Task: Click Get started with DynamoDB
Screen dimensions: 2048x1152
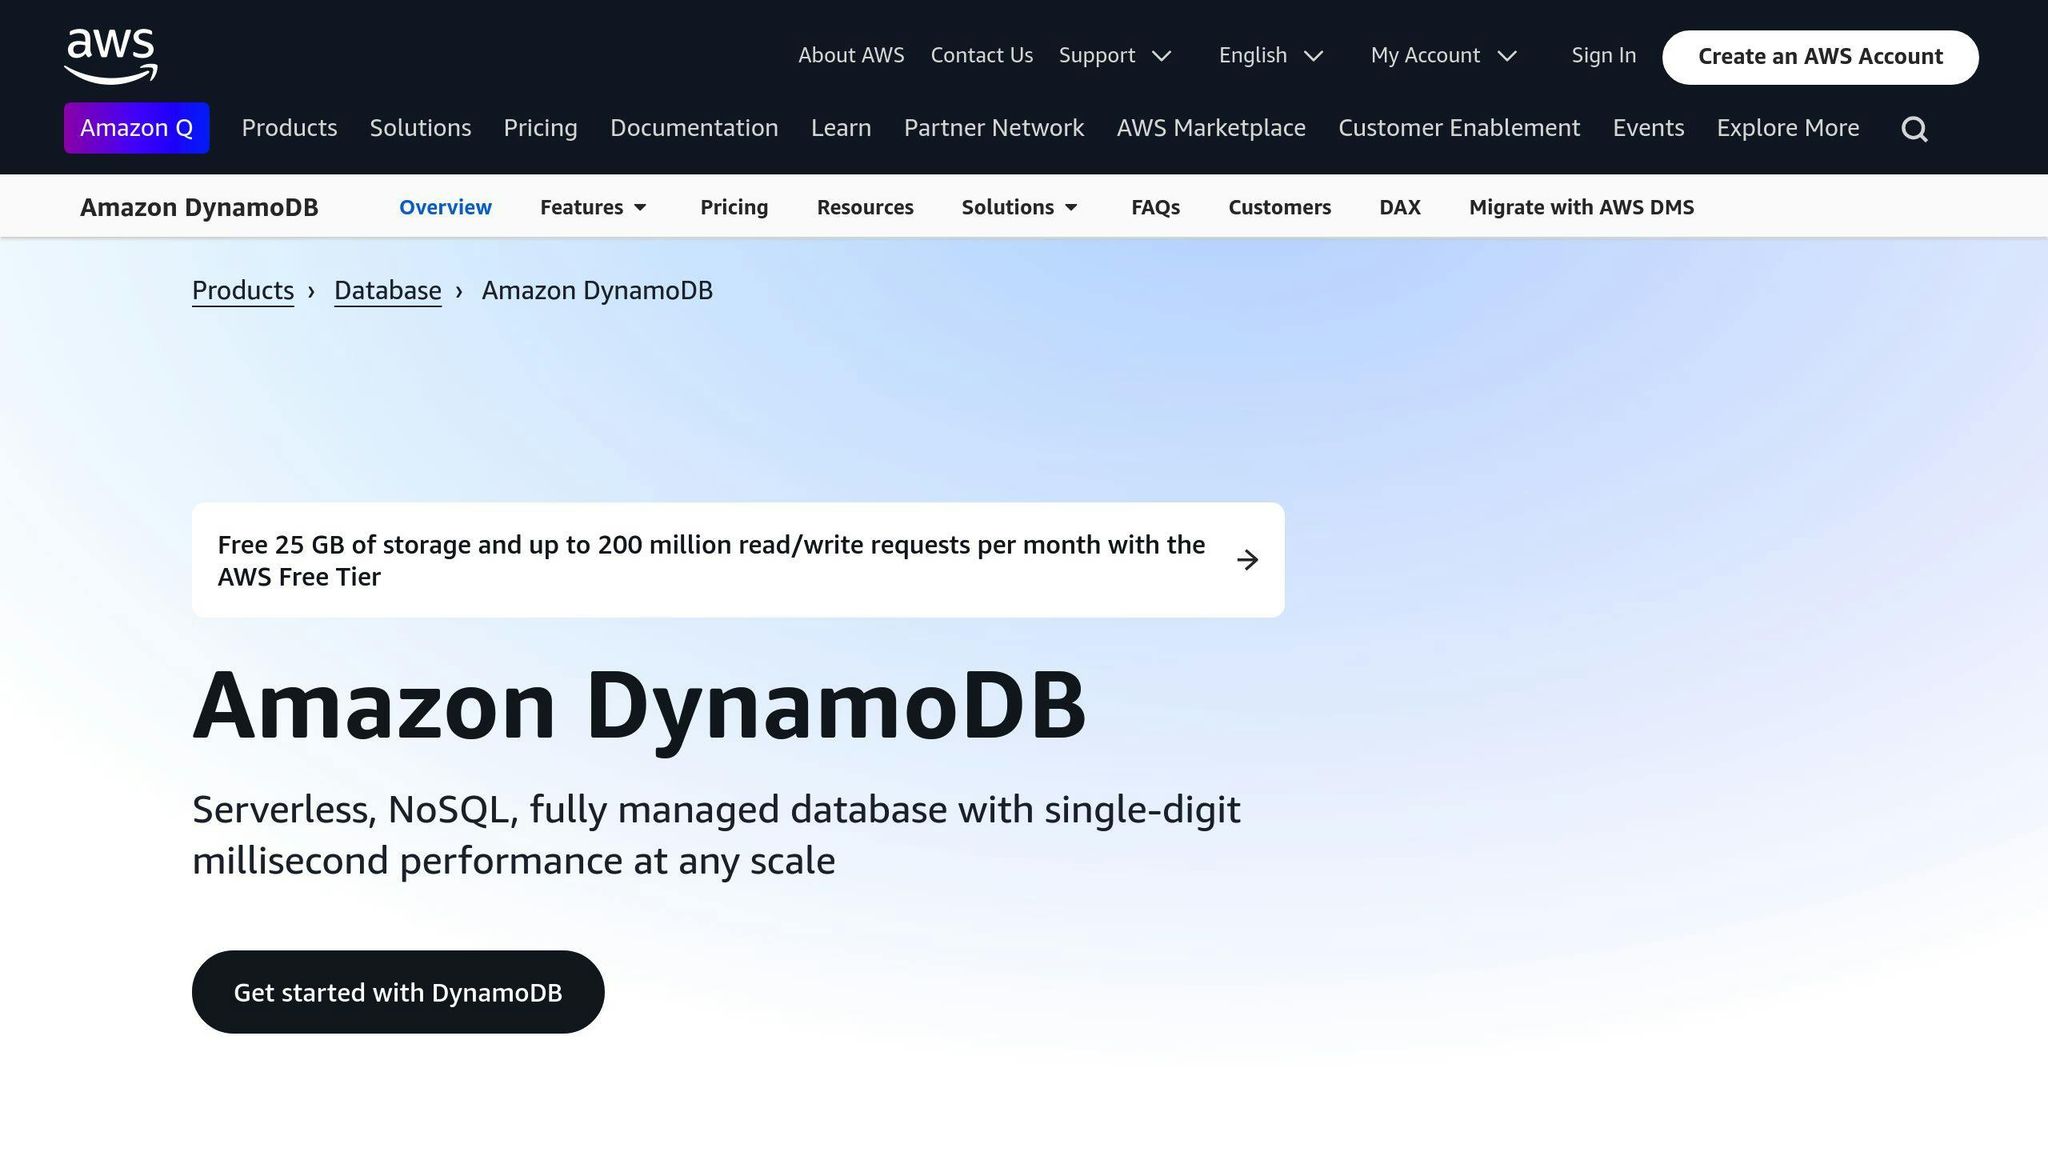Action: click(x=397, y=991)
